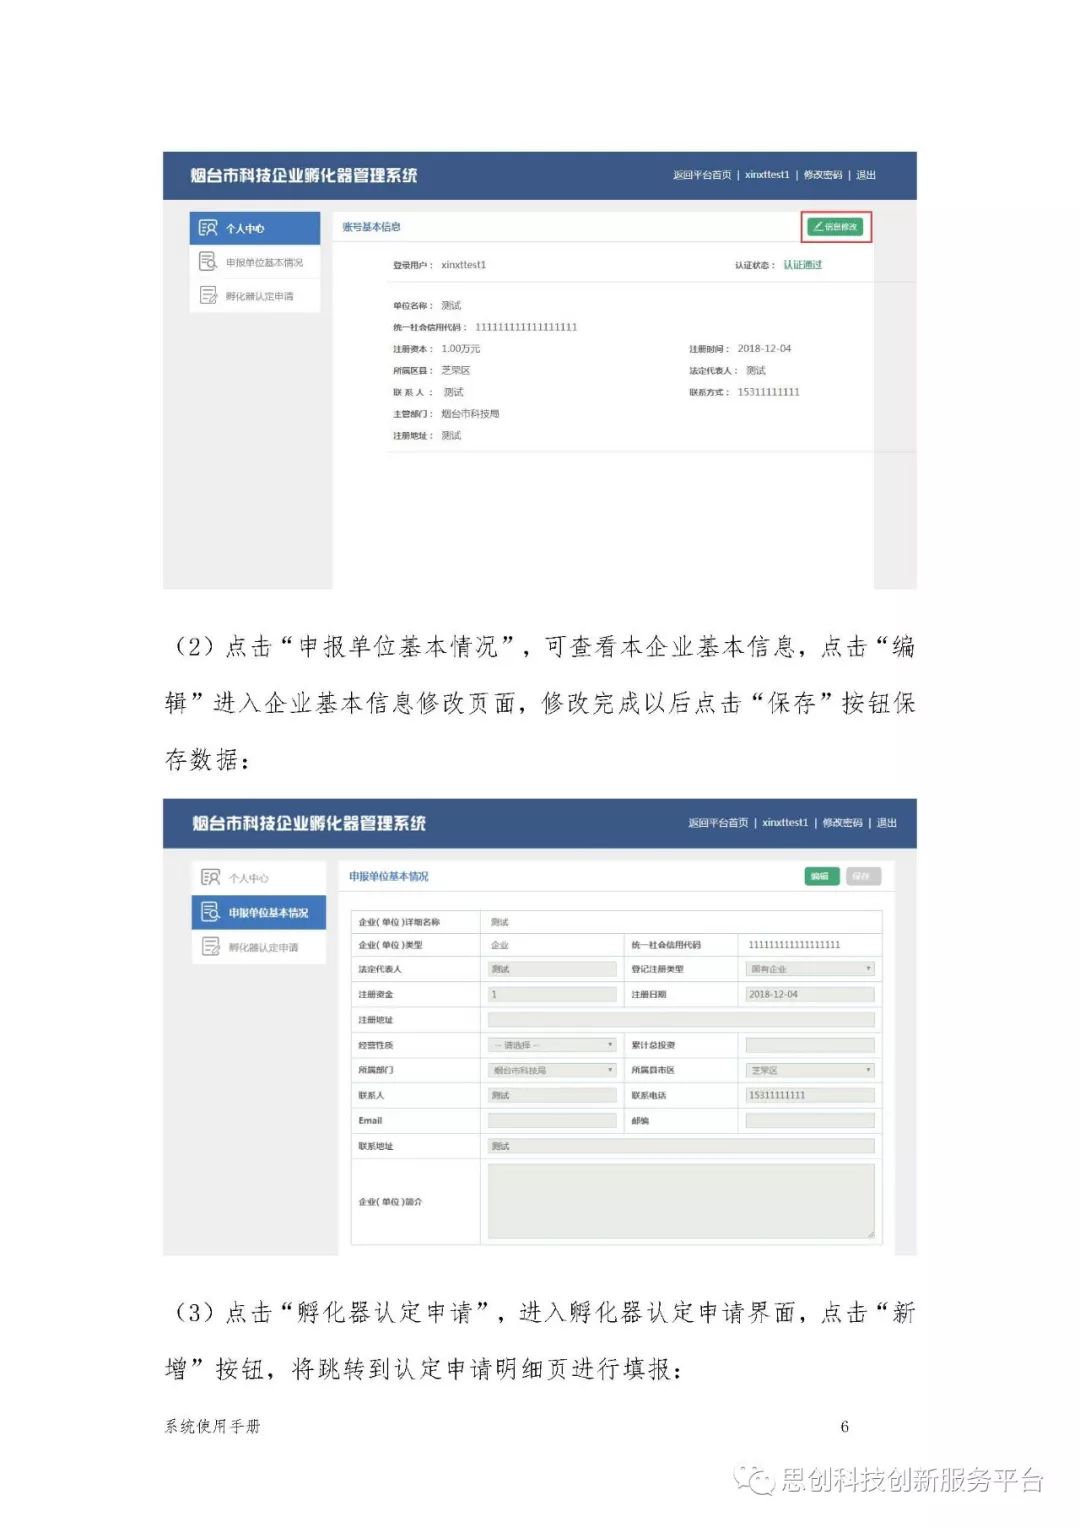The image size is (1080, 1527).
Task: Click 退出 link in account info screenshot
Action: tap(866, 175)
